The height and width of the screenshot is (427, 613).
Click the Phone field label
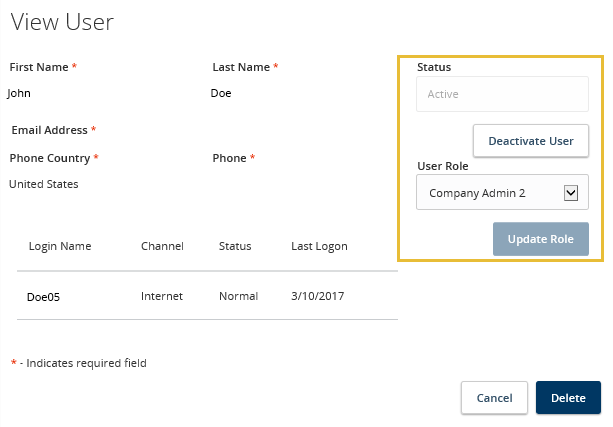tap(230, 158)
